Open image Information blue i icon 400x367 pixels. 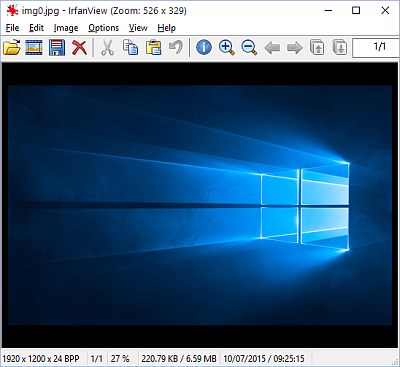[204, 47]
